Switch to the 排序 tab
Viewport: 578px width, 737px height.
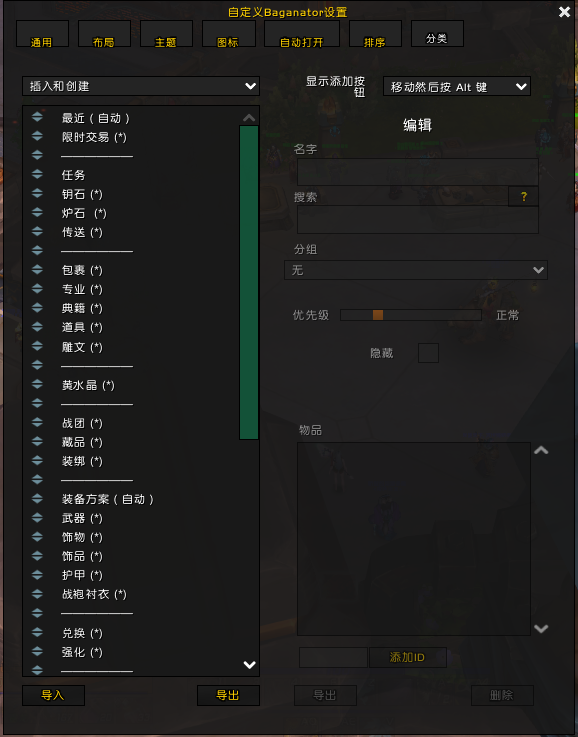(375, 34)
